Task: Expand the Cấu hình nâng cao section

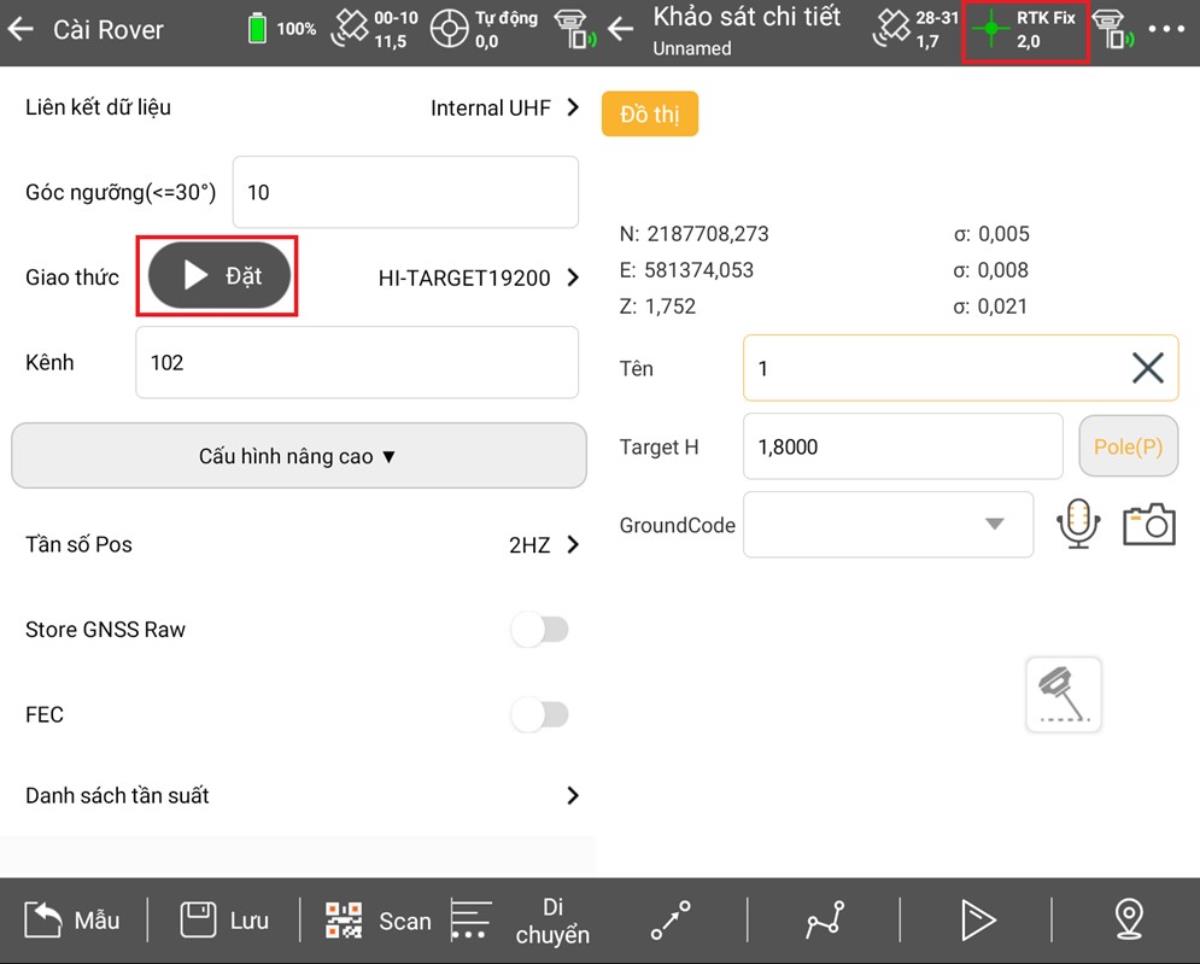Action: 298,456
